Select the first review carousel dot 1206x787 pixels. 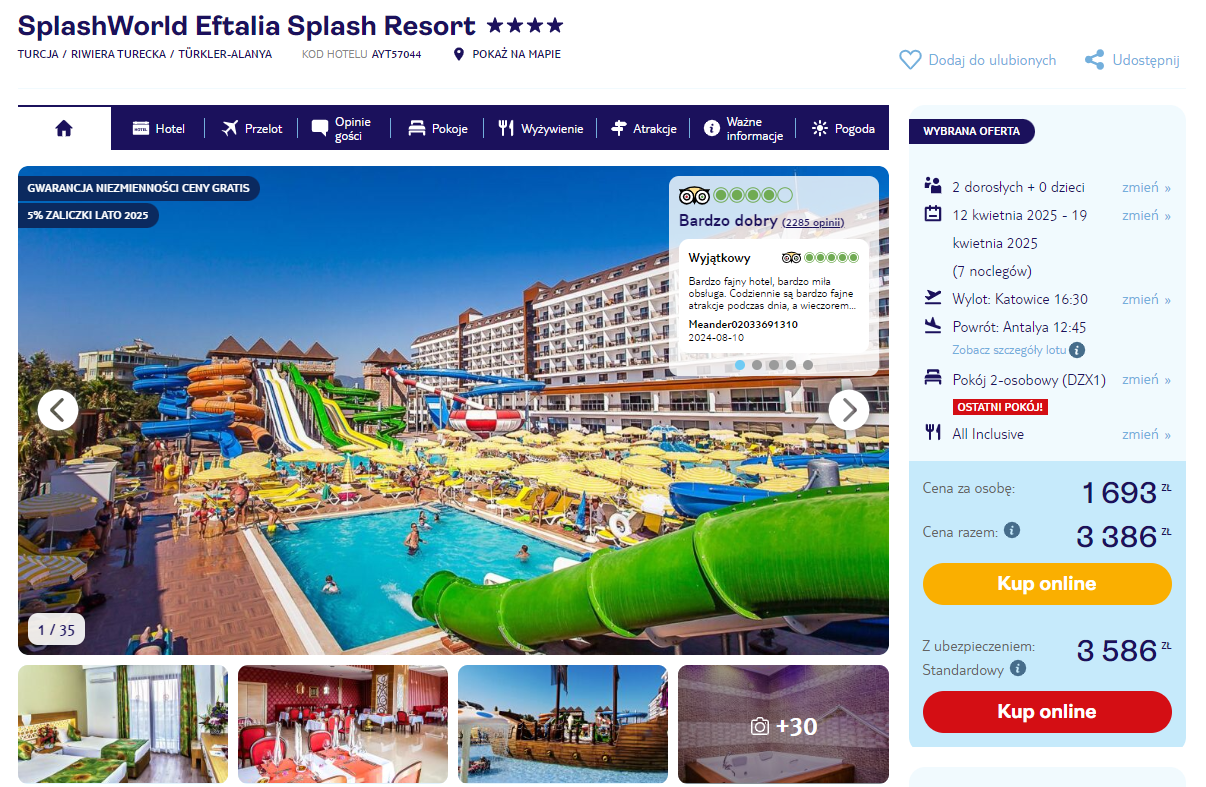pos(740,365)
